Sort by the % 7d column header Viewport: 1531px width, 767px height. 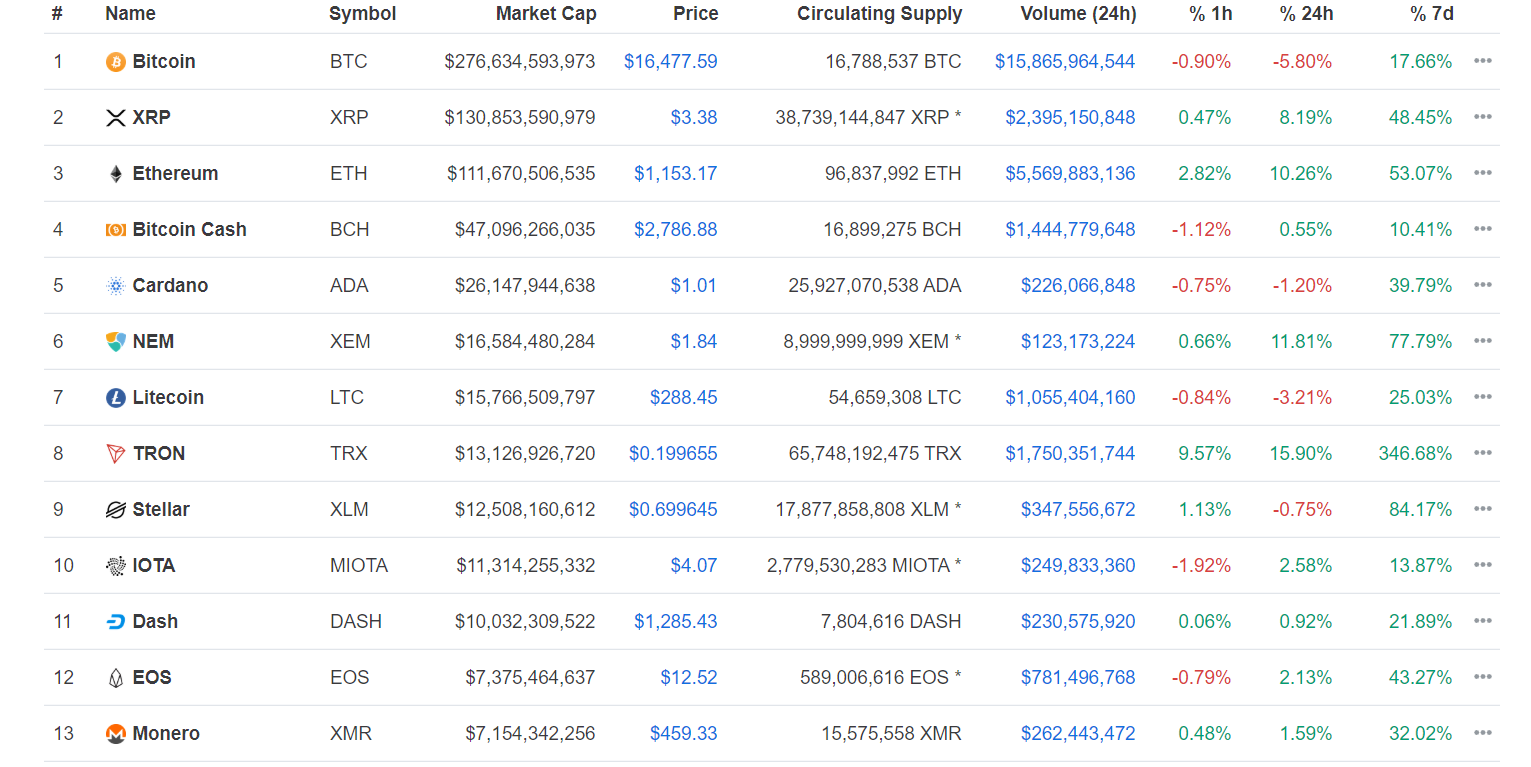(x=1431, y=14)
